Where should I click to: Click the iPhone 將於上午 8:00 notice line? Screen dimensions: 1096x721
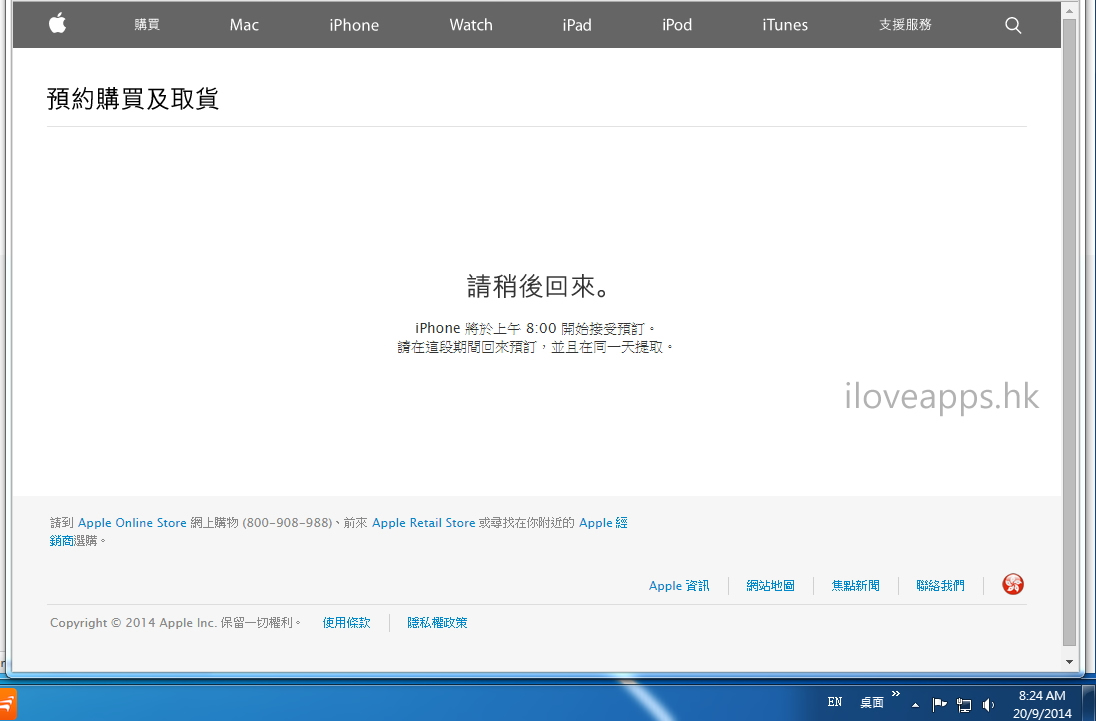(x=535, y=328)
